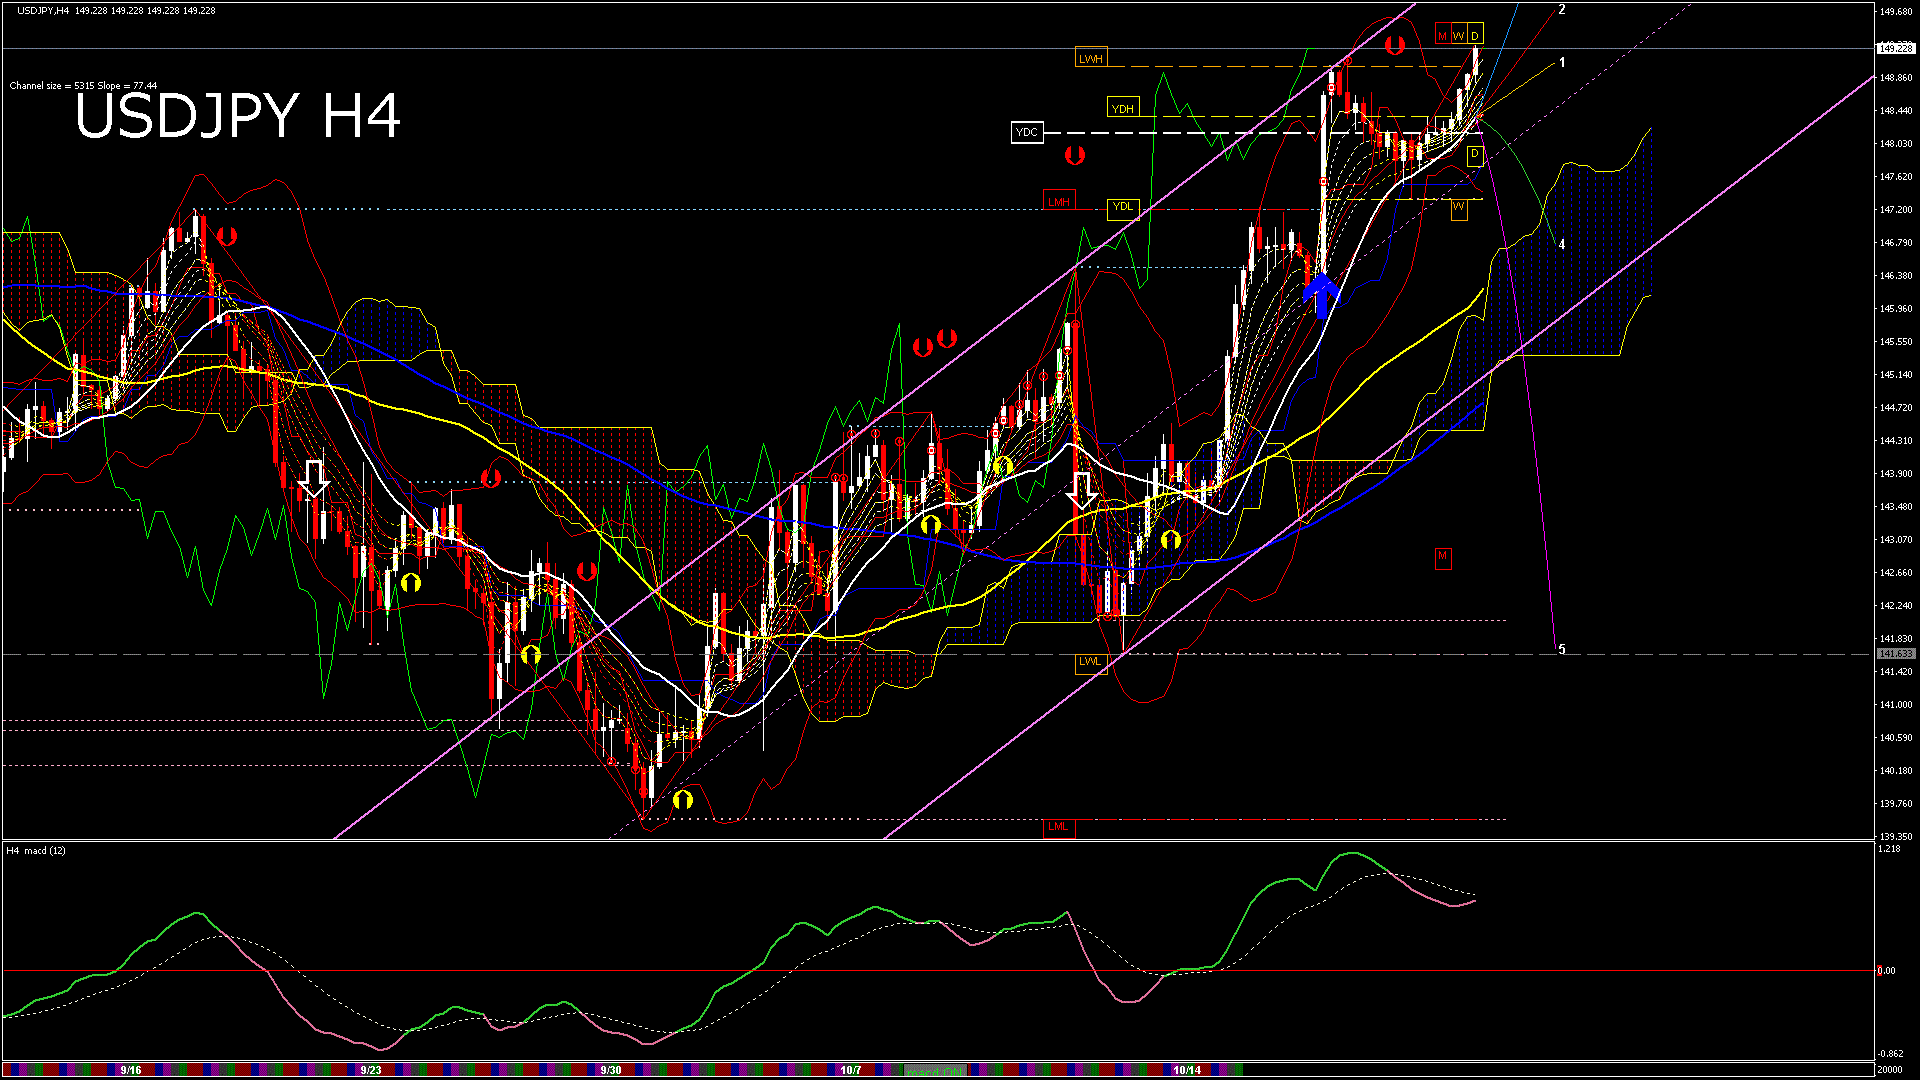Screen dimensions: 1920x1080
Task: Click the Channel size and Slope text
Action: (83, 86)
